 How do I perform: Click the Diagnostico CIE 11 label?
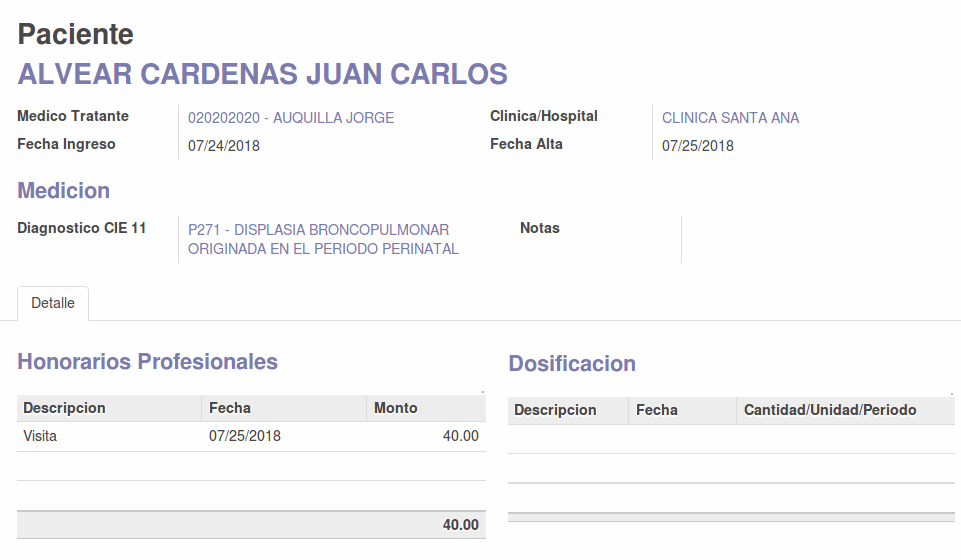(x=82, y=228)
